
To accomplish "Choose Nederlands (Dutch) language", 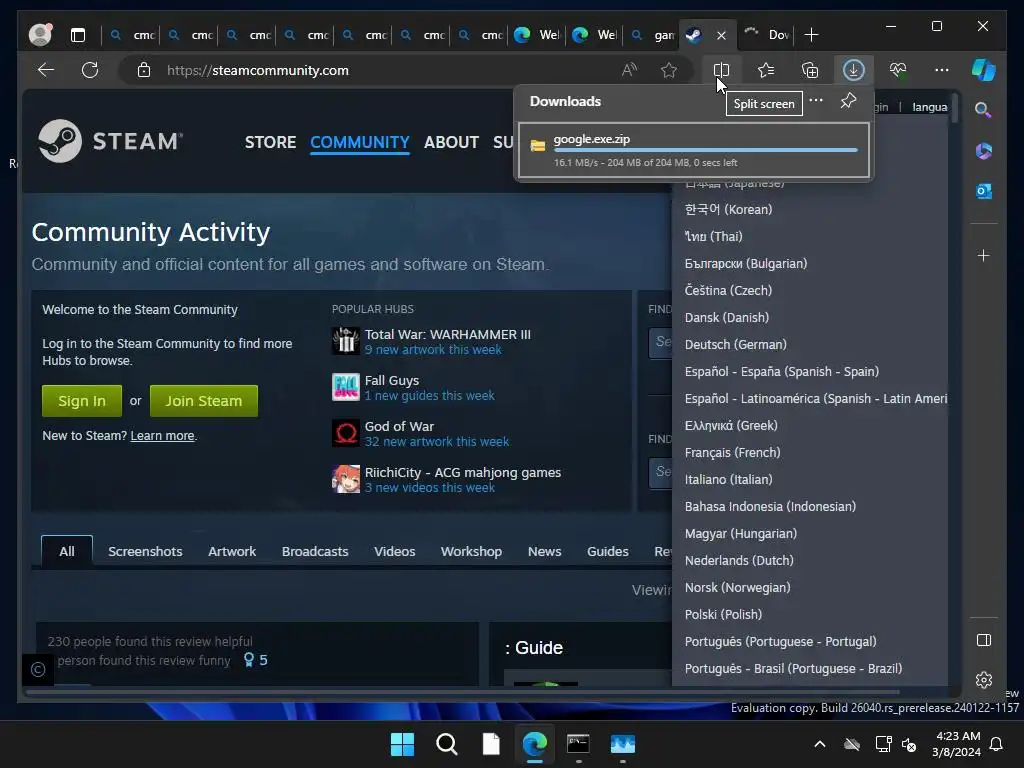I will tap(739, 560).
